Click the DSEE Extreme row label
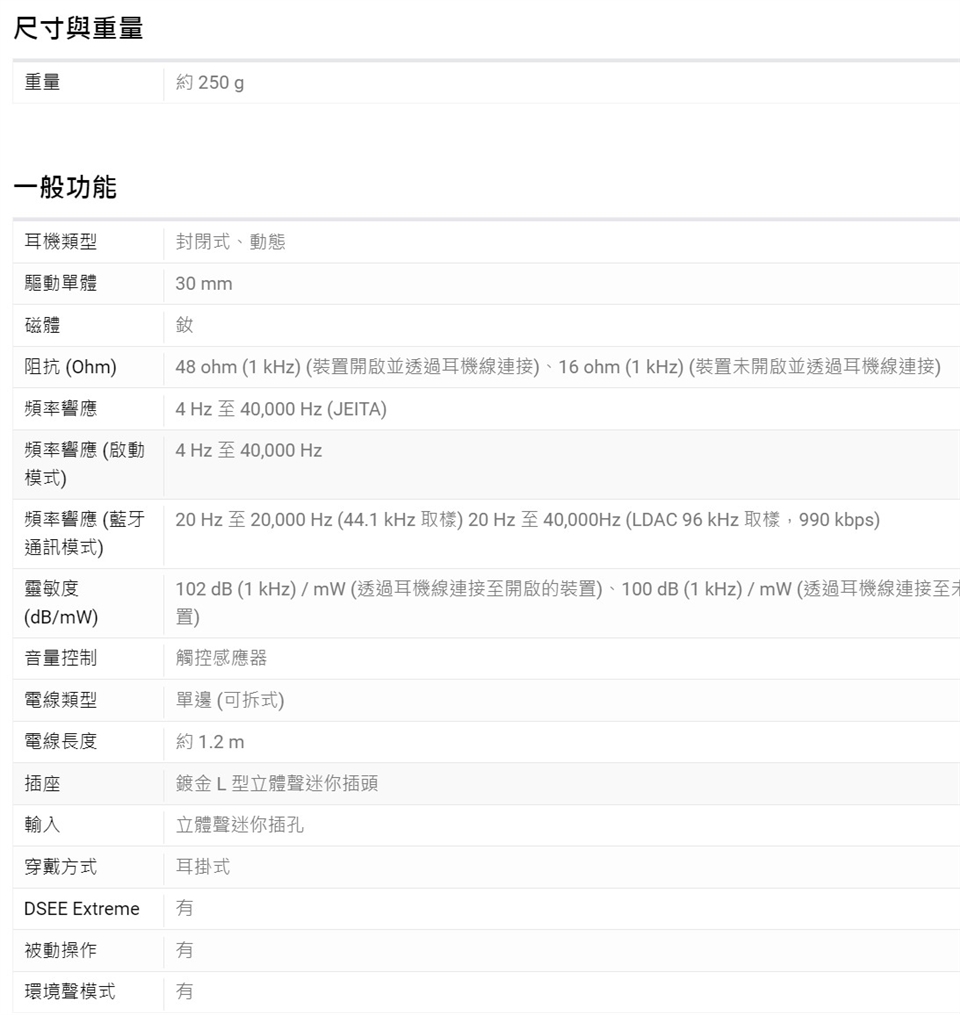 [81, 909]
